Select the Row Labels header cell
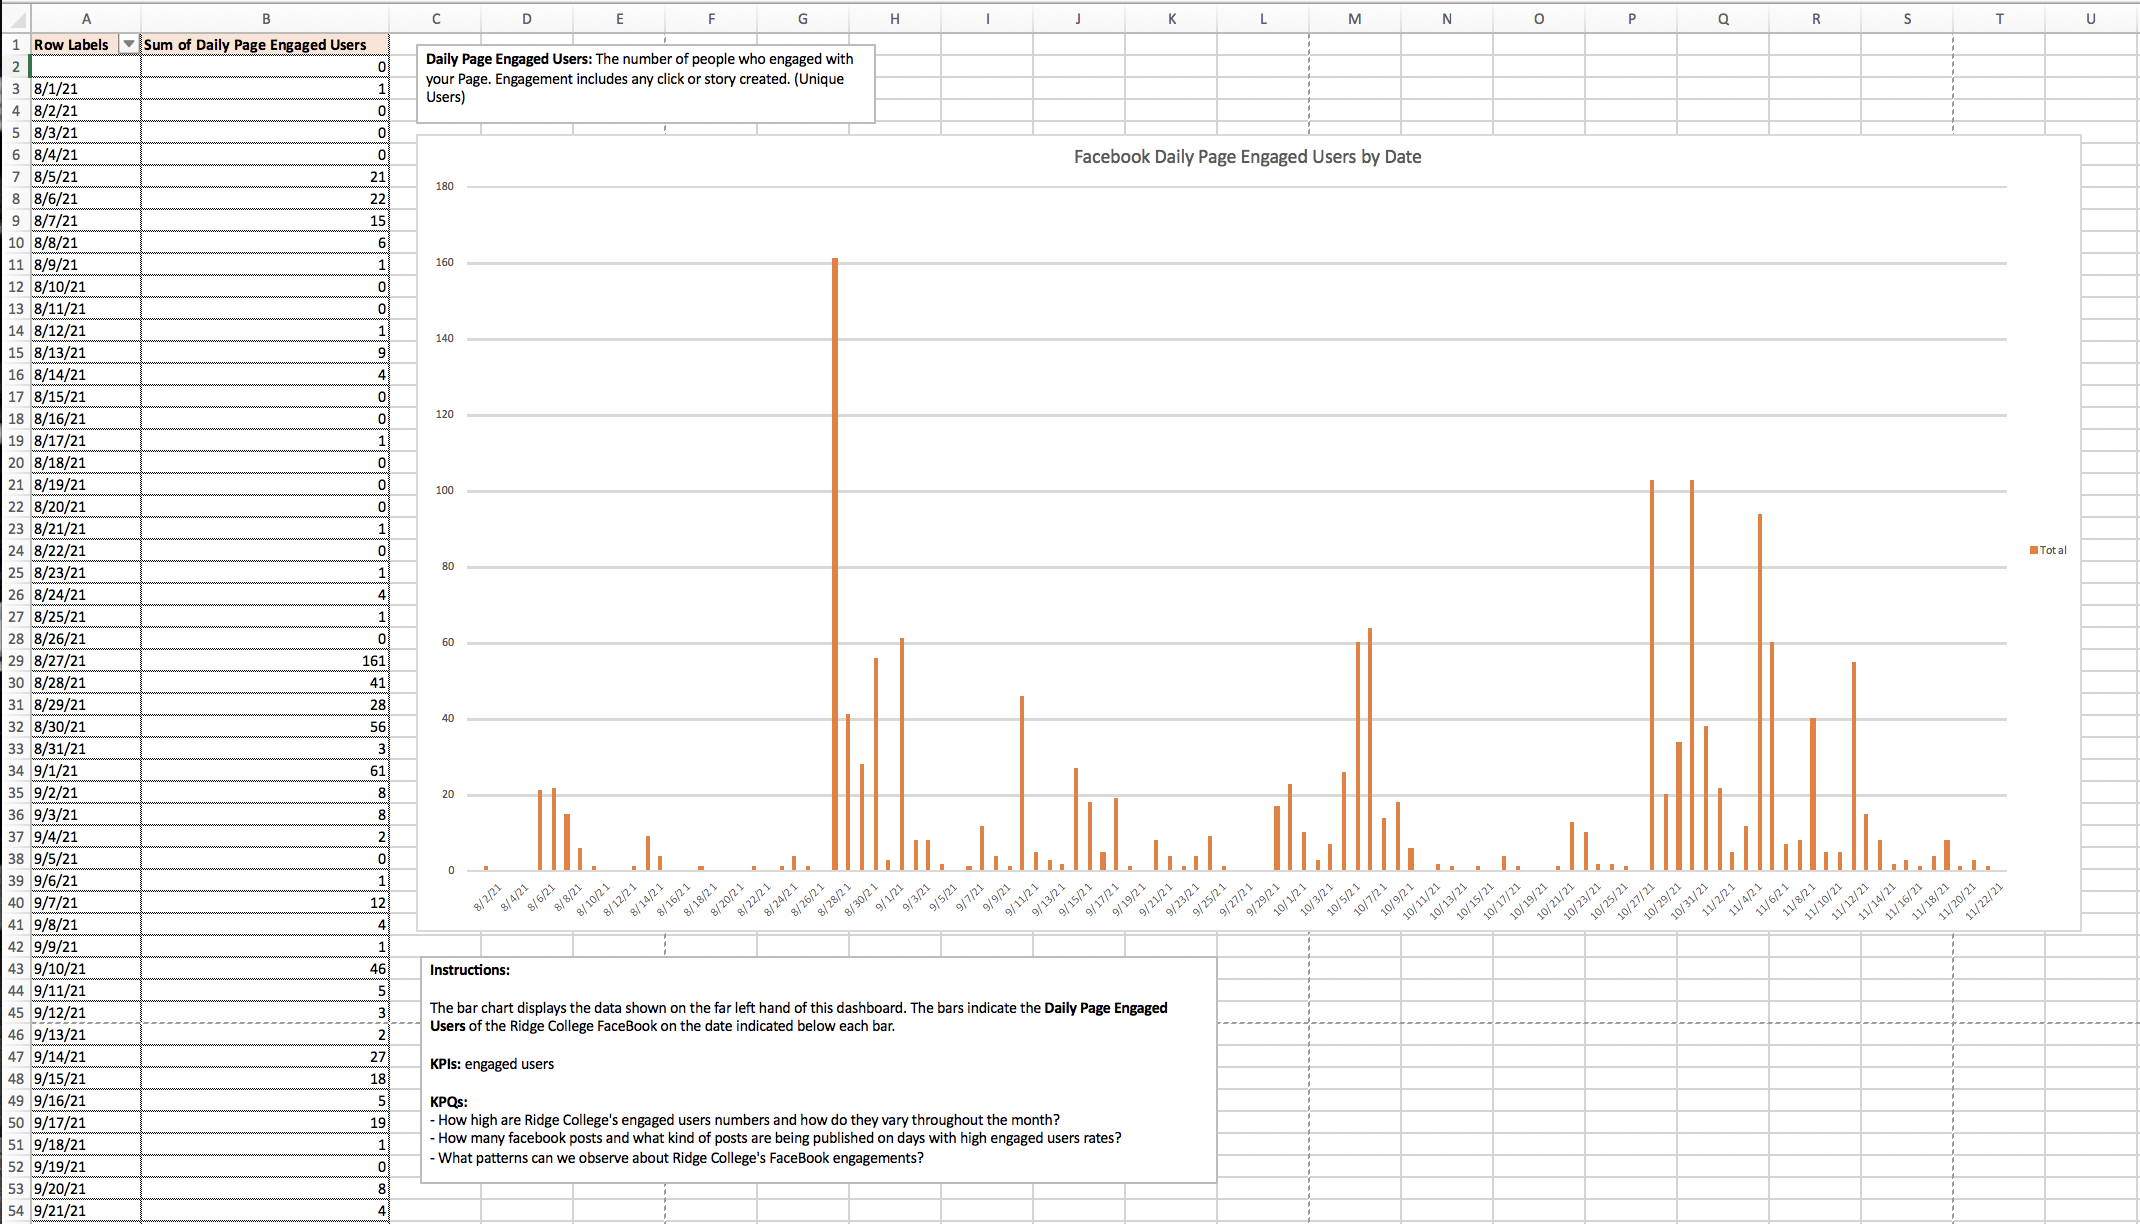The image size is (2140, 1224). (x=86, y=45)
